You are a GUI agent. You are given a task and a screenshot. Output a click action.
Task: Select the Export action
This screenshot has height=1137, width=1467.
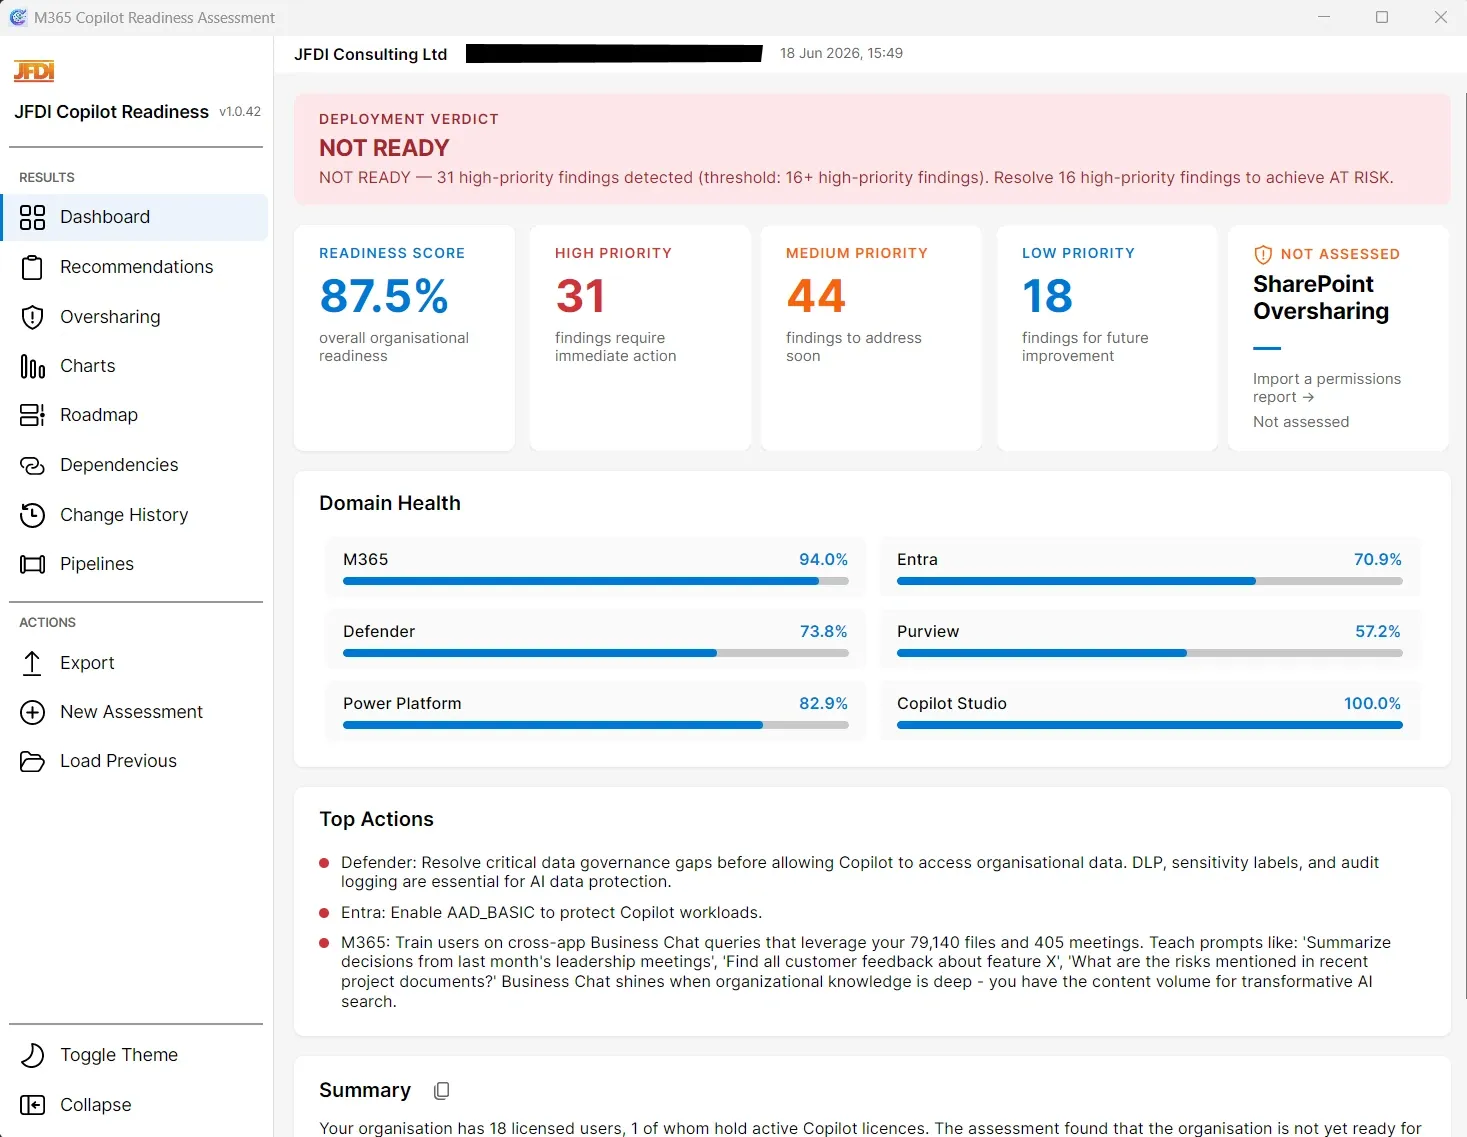tap(135, 663)
